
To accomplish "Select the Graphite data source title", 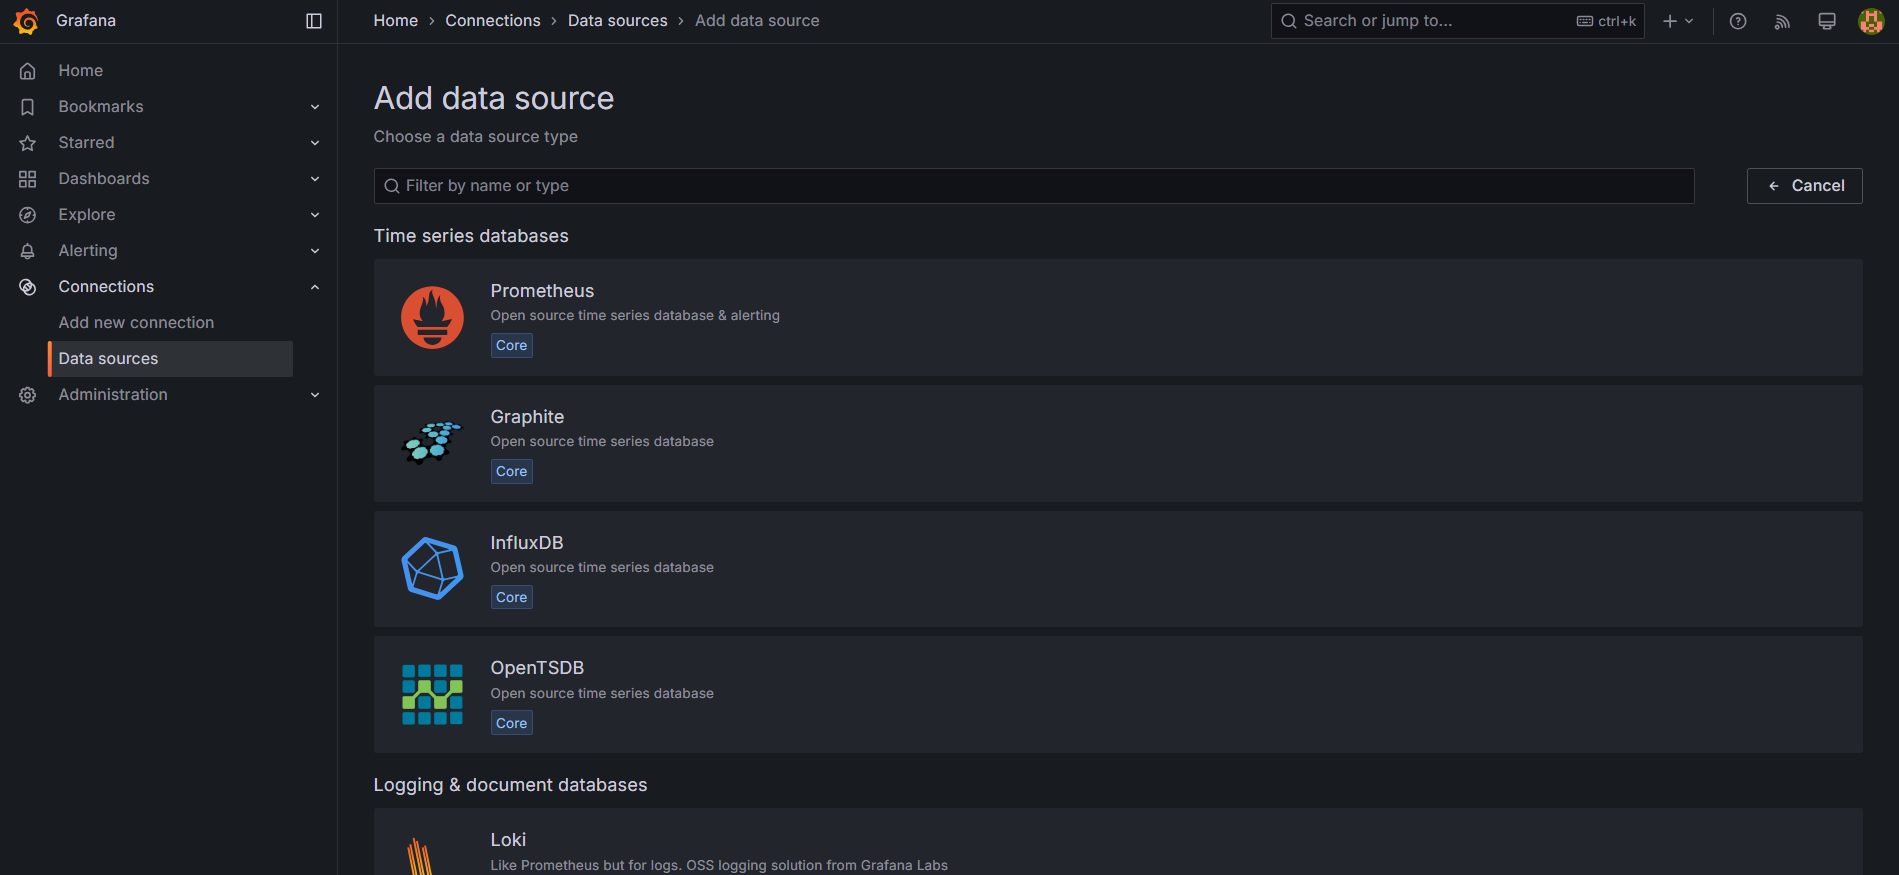I will (x=527, y=417).
